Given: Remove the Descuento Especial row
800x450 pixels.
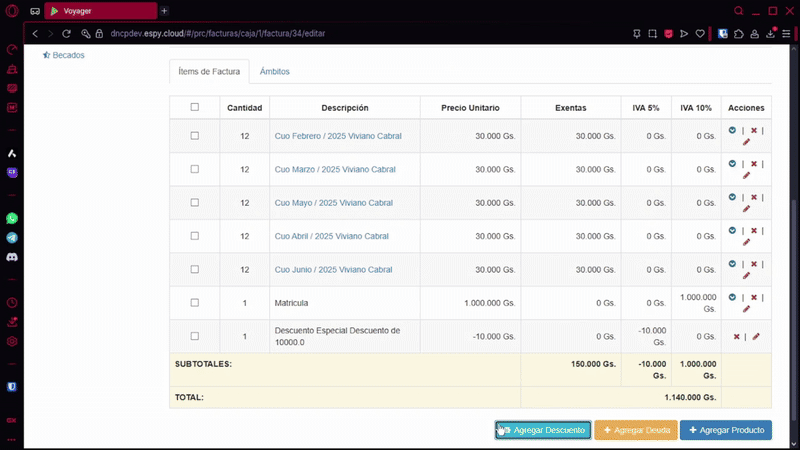Looking at the screenshot, I should (737, 337).
